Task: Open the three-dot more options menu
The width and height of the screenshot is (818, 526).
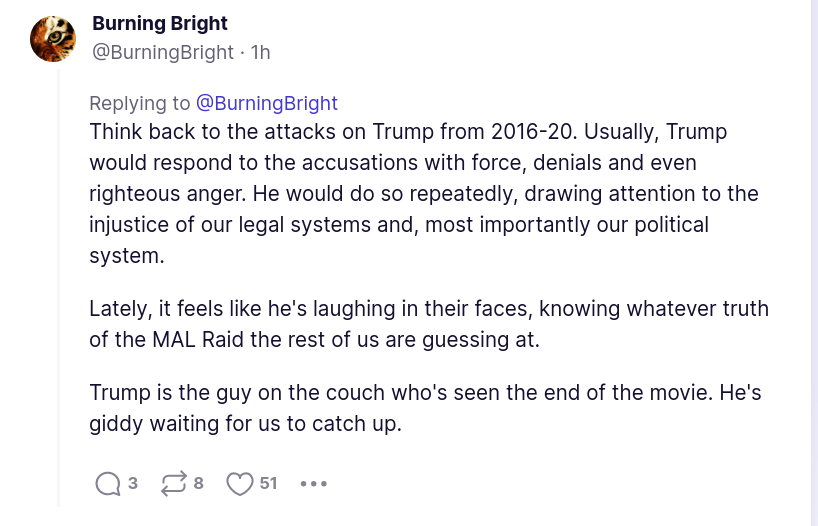Action: pos(313,484)
